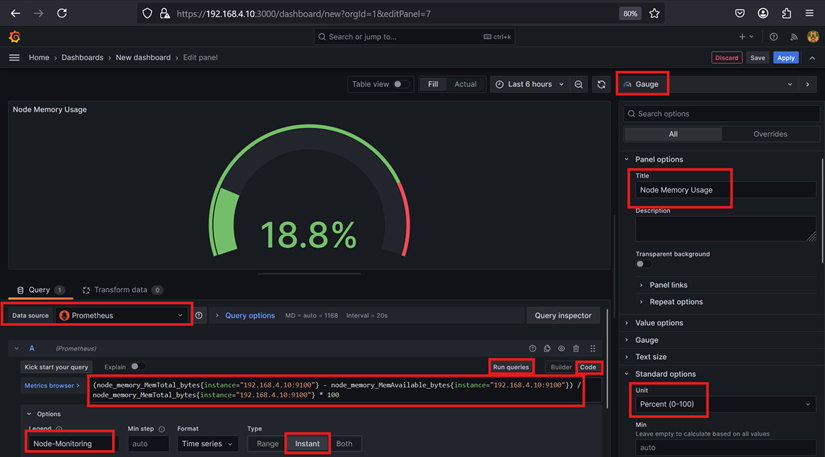Select the Overrides tab

point(770,134)
